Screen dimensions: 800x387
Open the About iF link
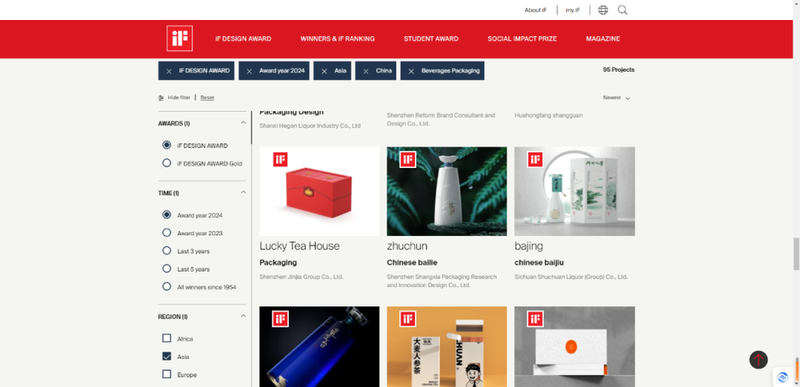[535, 10]
